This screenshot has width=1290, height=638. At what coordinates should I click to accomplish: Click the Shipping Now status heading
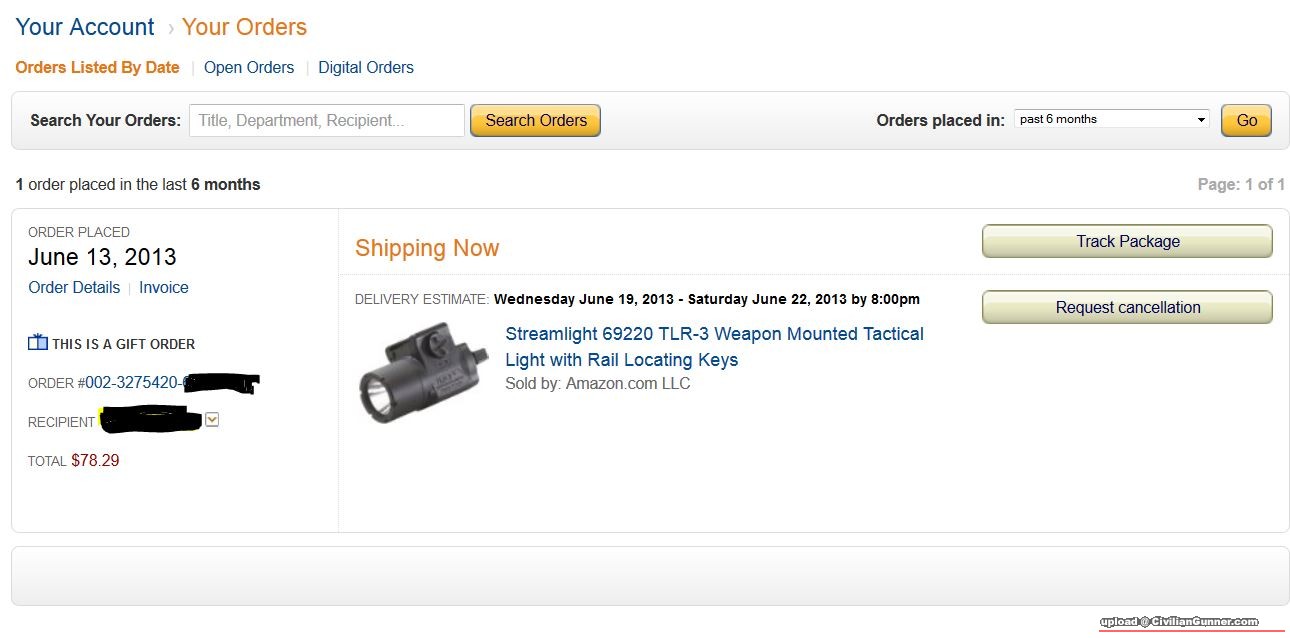coord(427,248)
